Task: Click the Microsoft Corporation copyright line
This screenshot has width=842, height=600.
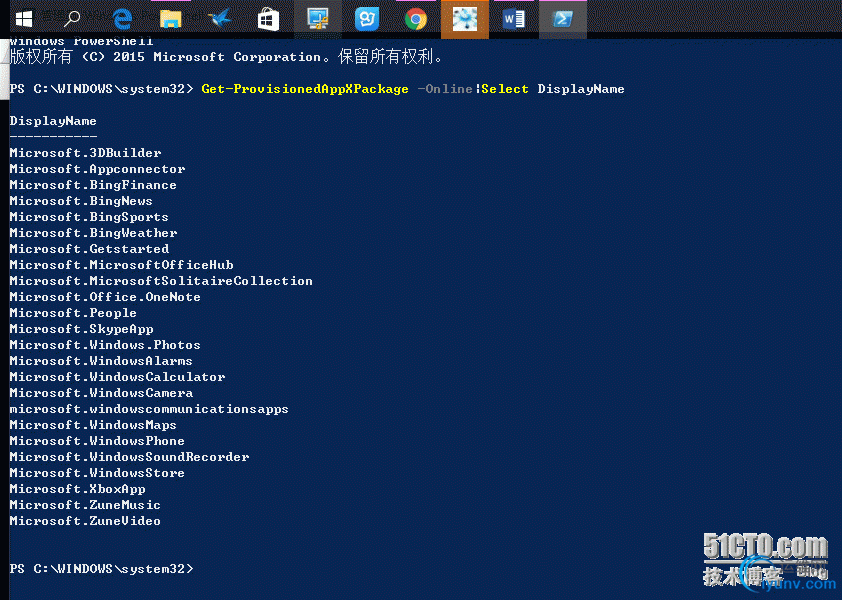Action: click(x=227, y=57)
